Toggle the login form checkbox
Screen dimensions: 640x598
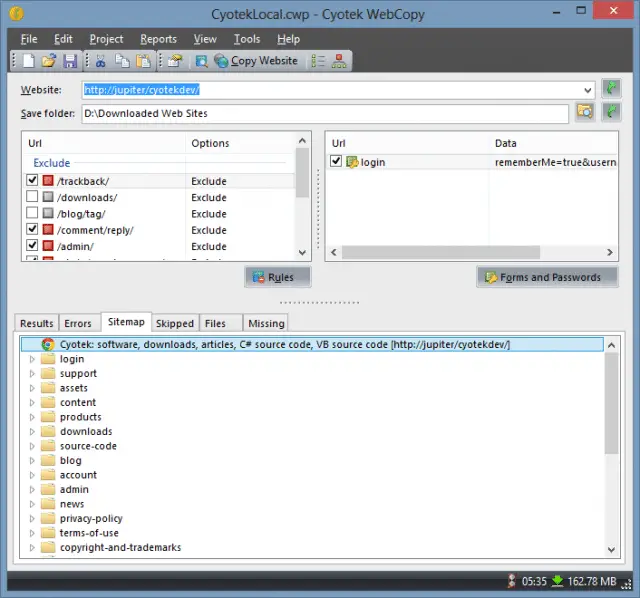click(x=336, y=162)
